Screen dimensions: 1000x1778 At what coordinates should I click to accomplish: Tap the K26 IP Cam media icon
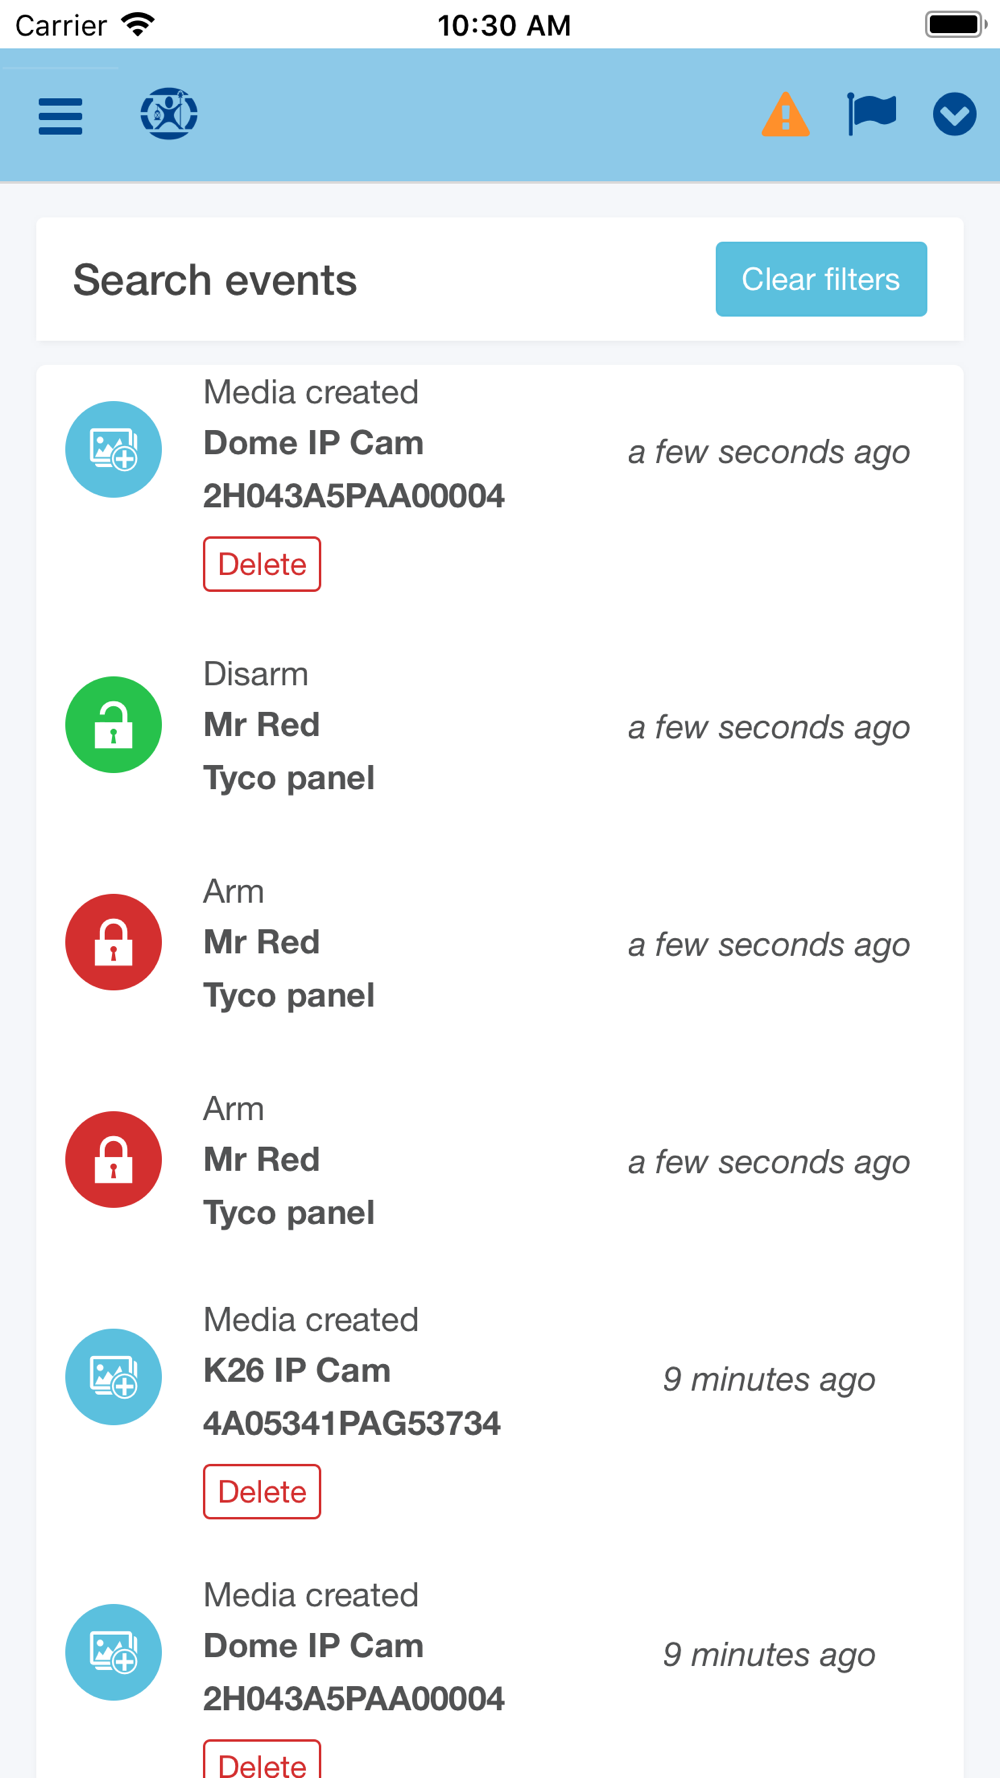click(113, 1377)
